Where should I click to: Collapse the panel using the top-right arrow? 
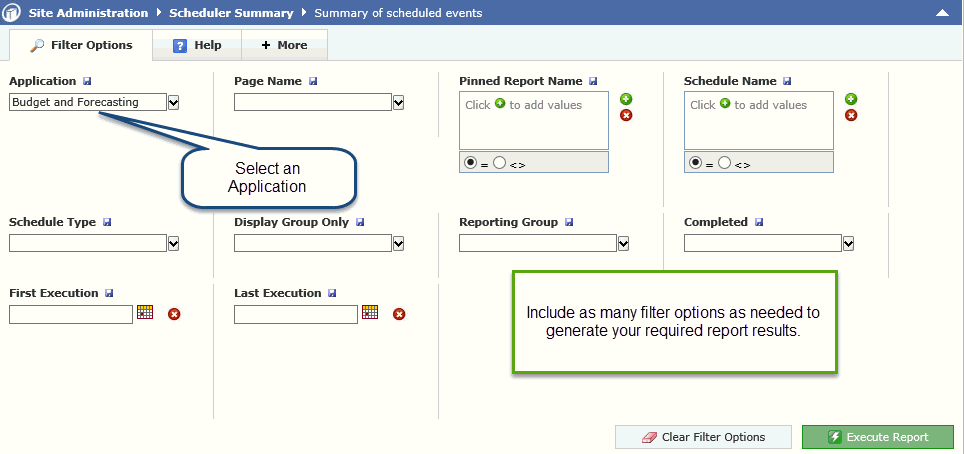(942, 13)
